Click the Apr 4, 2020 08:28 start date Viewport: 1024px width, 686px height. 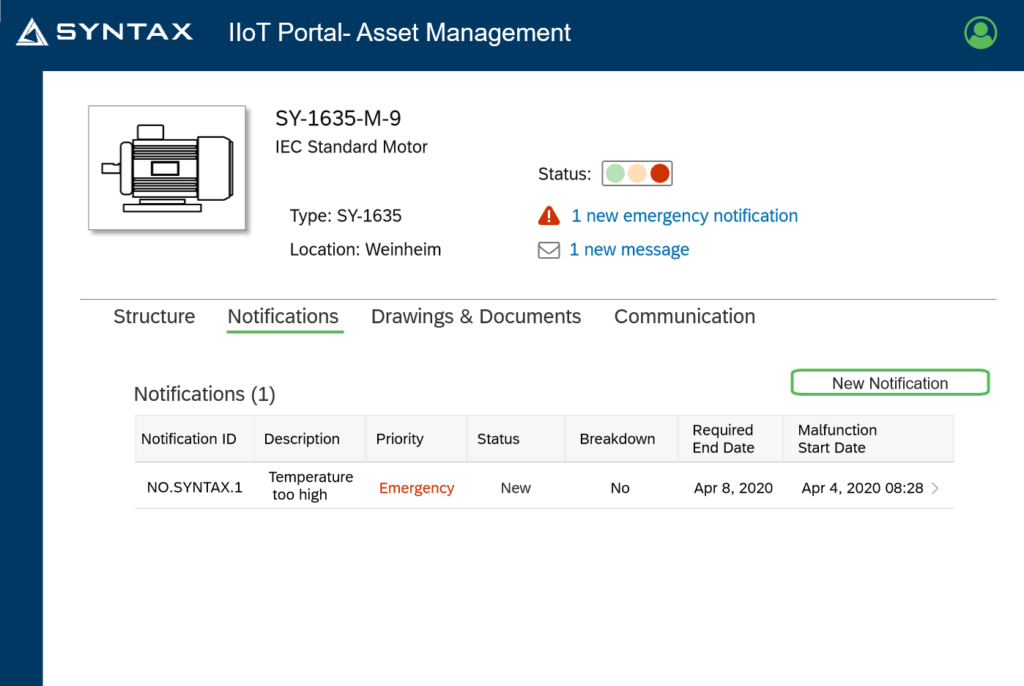coord(862,488)
